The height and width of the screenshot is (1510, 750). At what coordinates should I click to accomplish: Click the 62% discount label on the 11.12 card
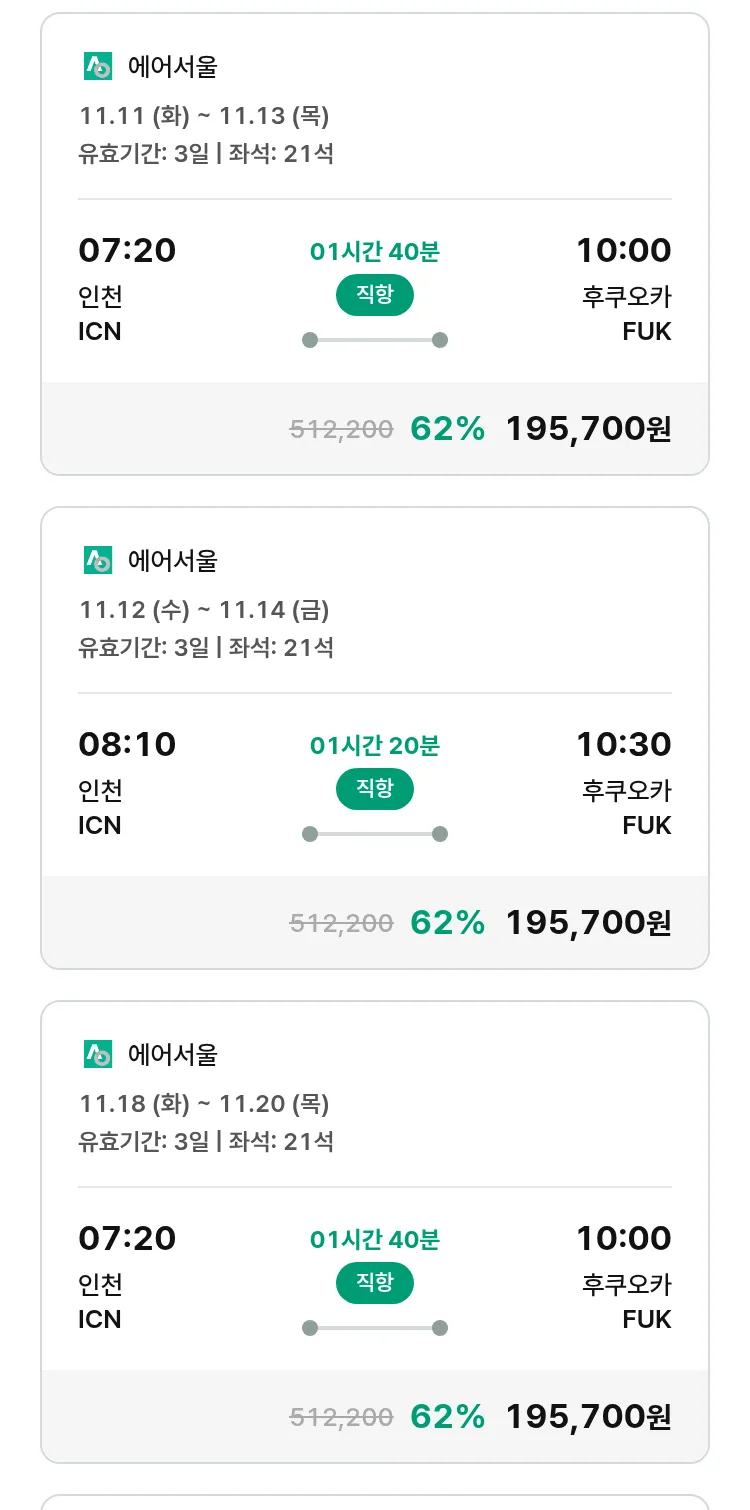point(448,923)
